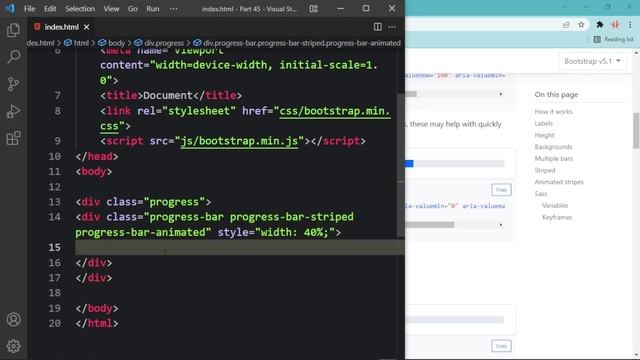Select the index.html editor tab
Image resolution: width=640 pixels, height=360 pixels.
[61, 27]
